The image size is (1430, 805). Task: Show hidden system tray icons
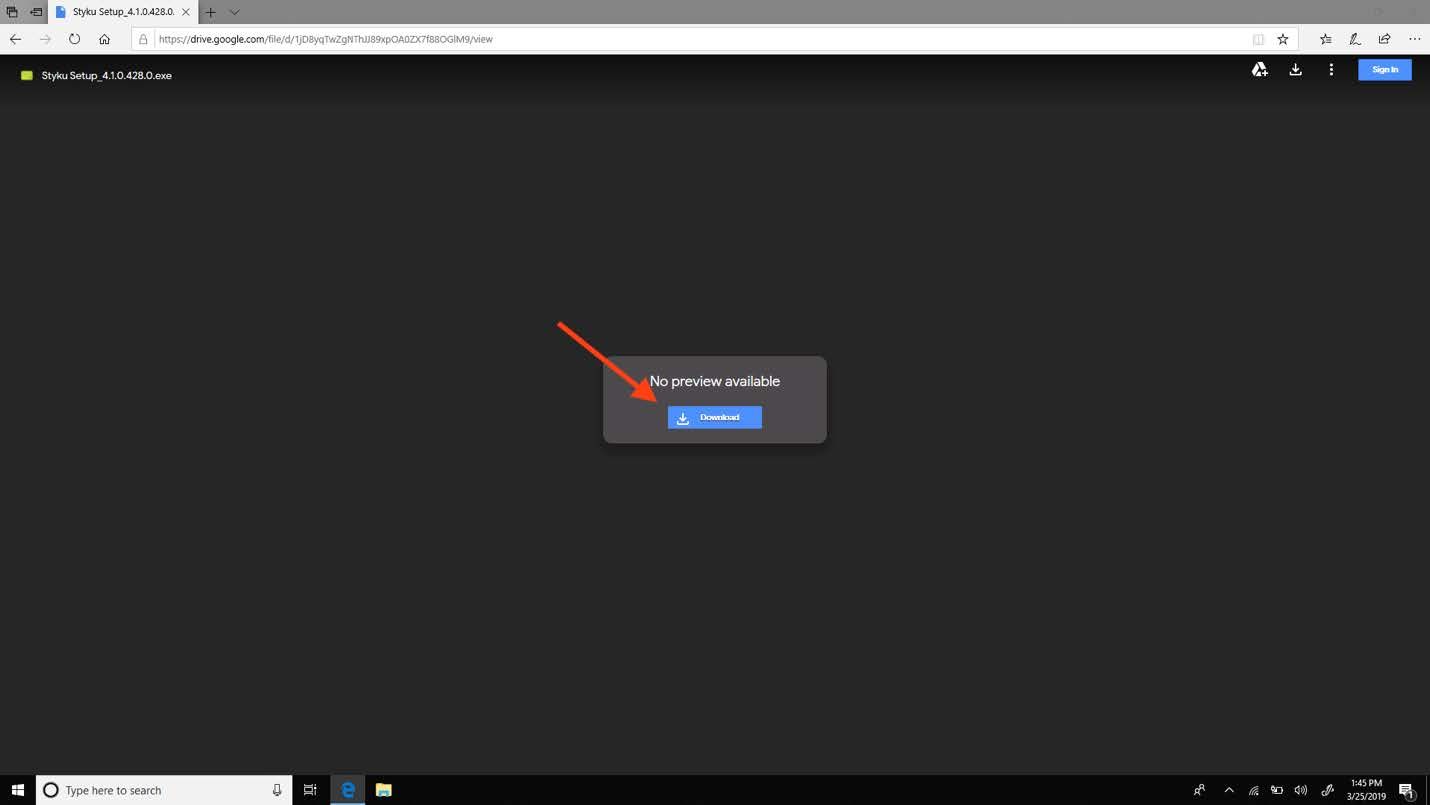pos(1229,790)
